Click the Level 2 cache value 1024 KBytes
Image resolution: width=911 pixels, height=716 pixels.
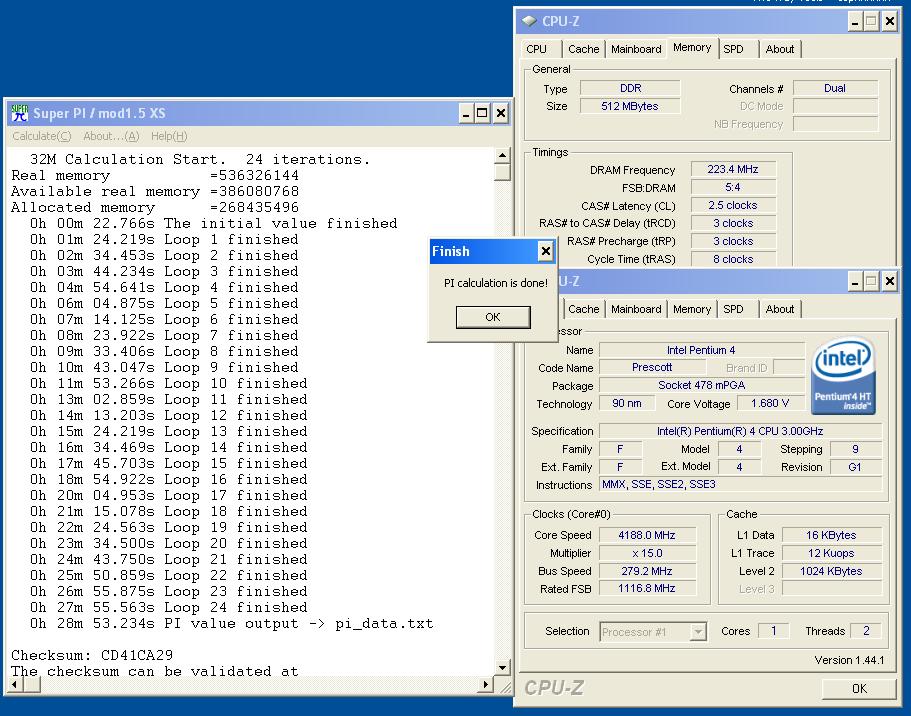831,571
